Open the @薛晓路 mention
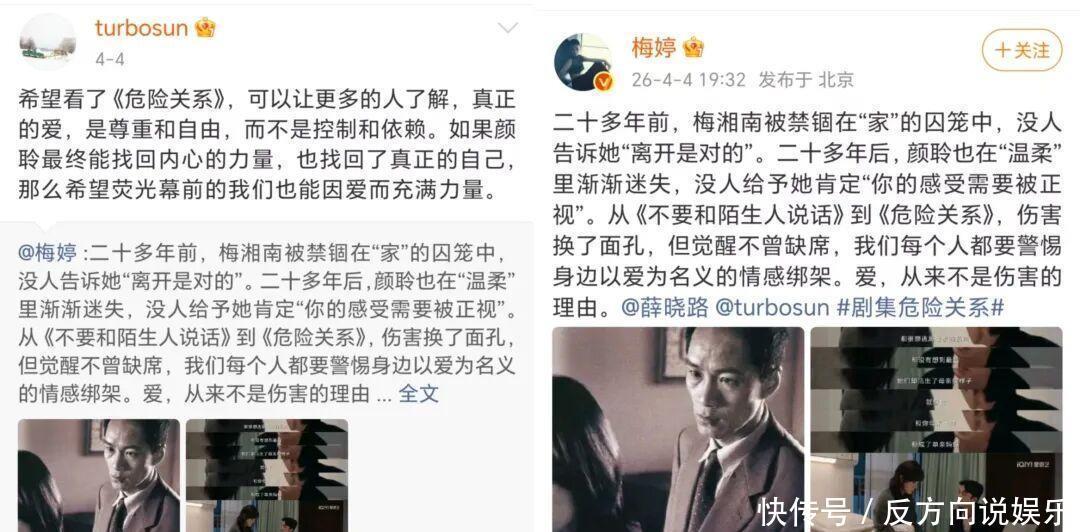This screenshot has width=1080, height=532. tap(665, 307)
